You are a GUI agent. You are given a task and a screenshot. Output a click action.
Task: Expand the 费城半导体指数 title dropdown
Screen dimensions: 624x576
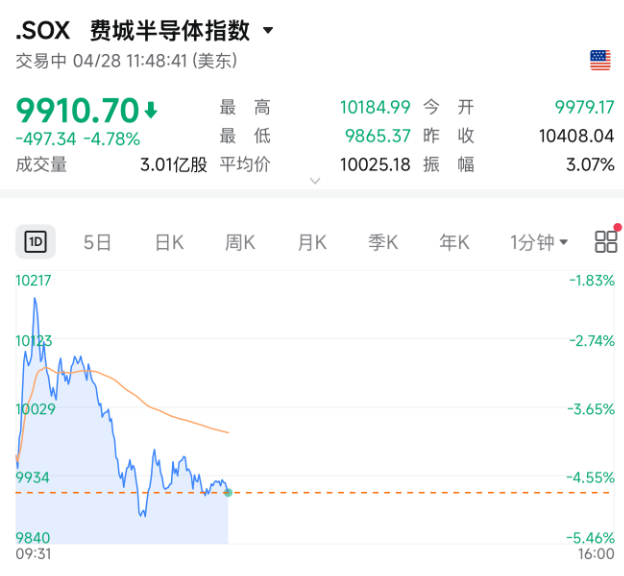[x=268, y=31]
